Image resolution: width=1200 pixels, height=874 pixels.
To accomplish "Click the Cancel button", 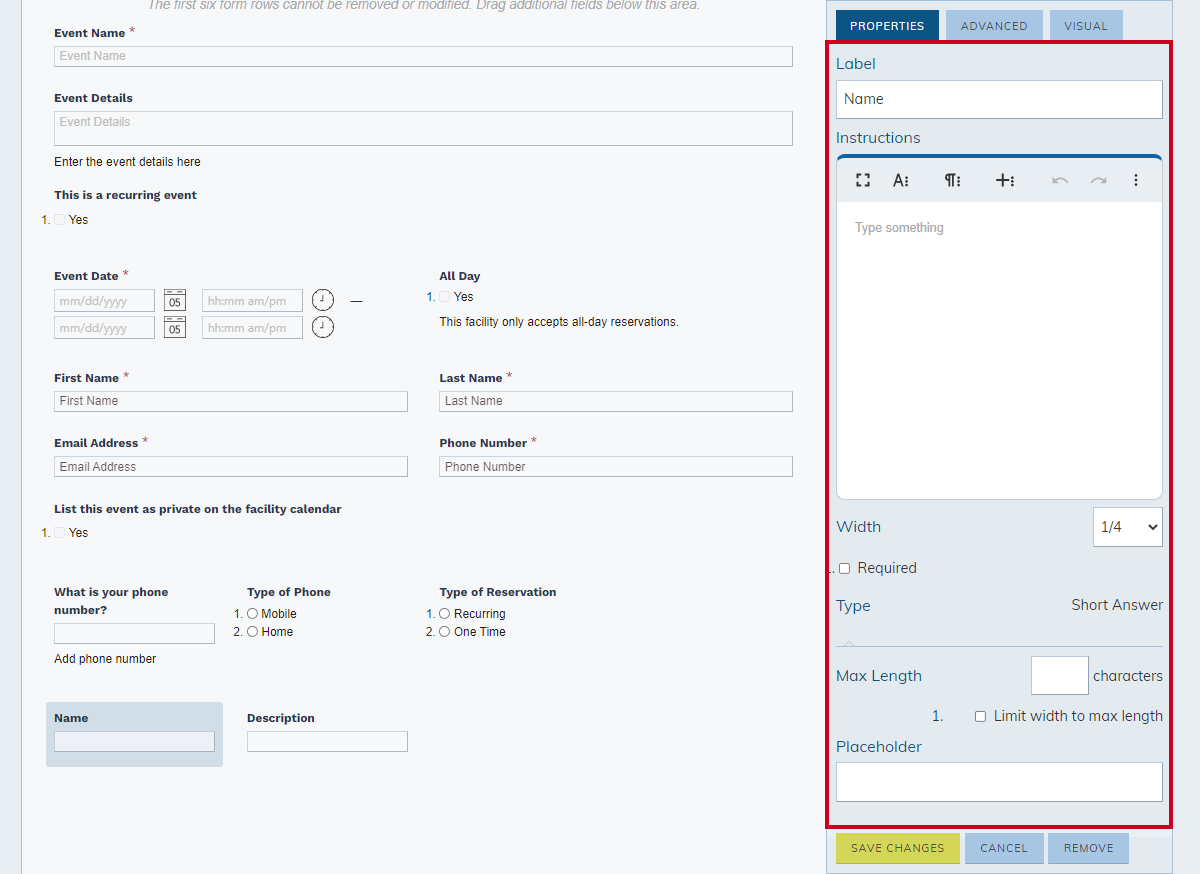I will coord(1004,848).
